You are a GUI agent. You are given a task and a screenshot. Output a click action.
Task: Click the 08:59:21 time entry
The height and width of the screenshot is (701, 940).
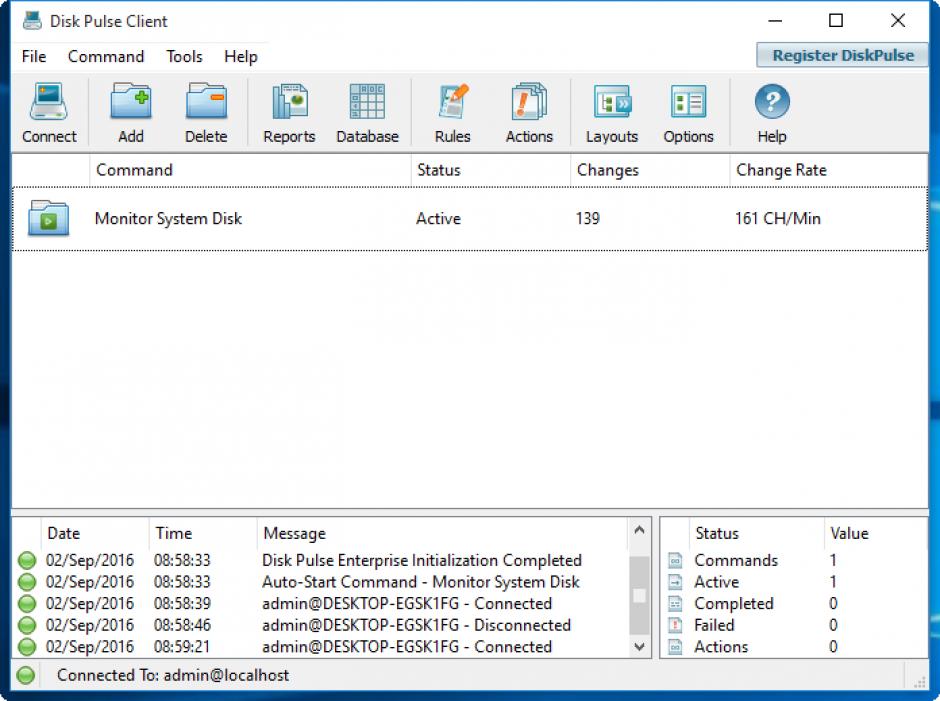tap(182, 647)
